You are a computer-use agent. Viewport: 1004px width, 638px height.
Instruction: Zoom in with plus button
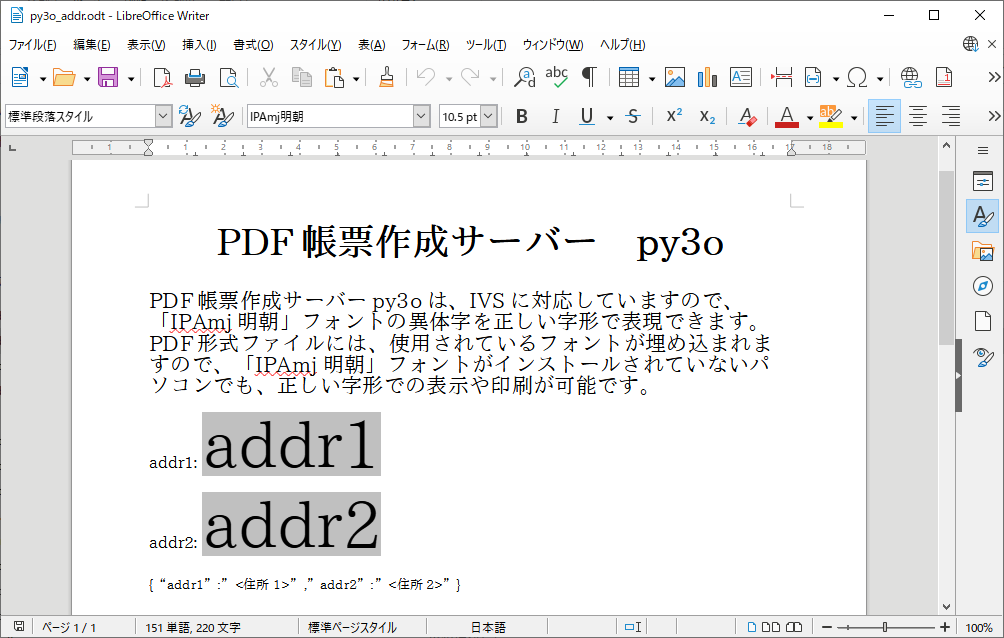tap(944, 627)
